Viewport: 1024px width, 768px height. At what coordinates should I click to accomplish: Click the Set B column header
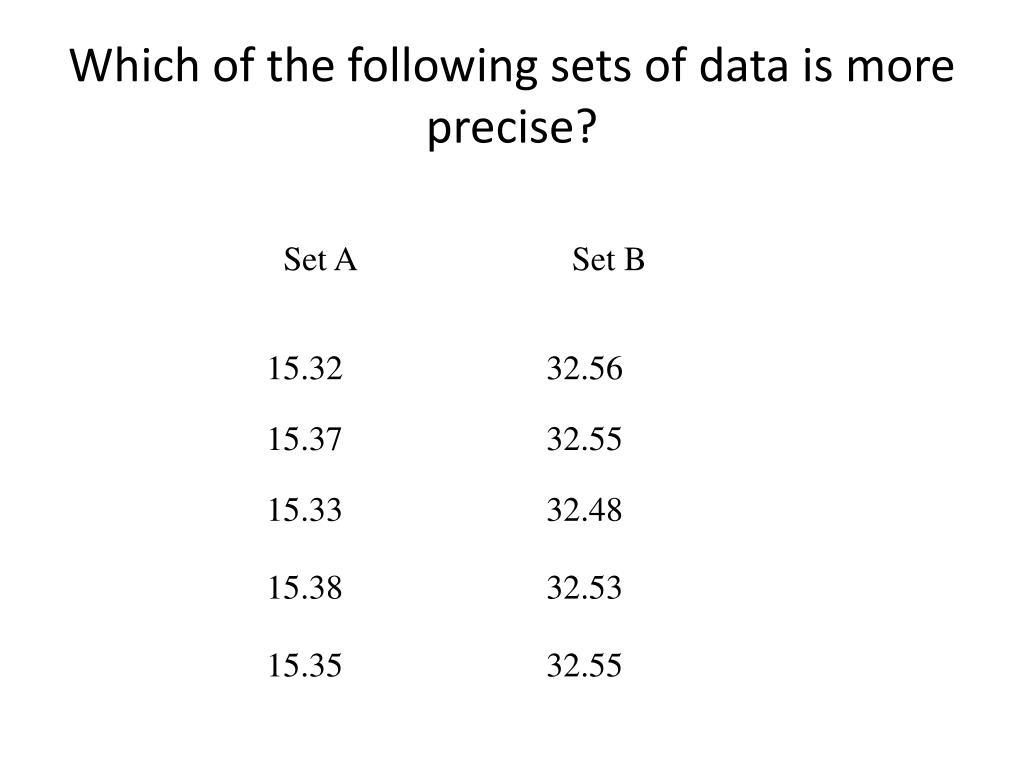608,261
